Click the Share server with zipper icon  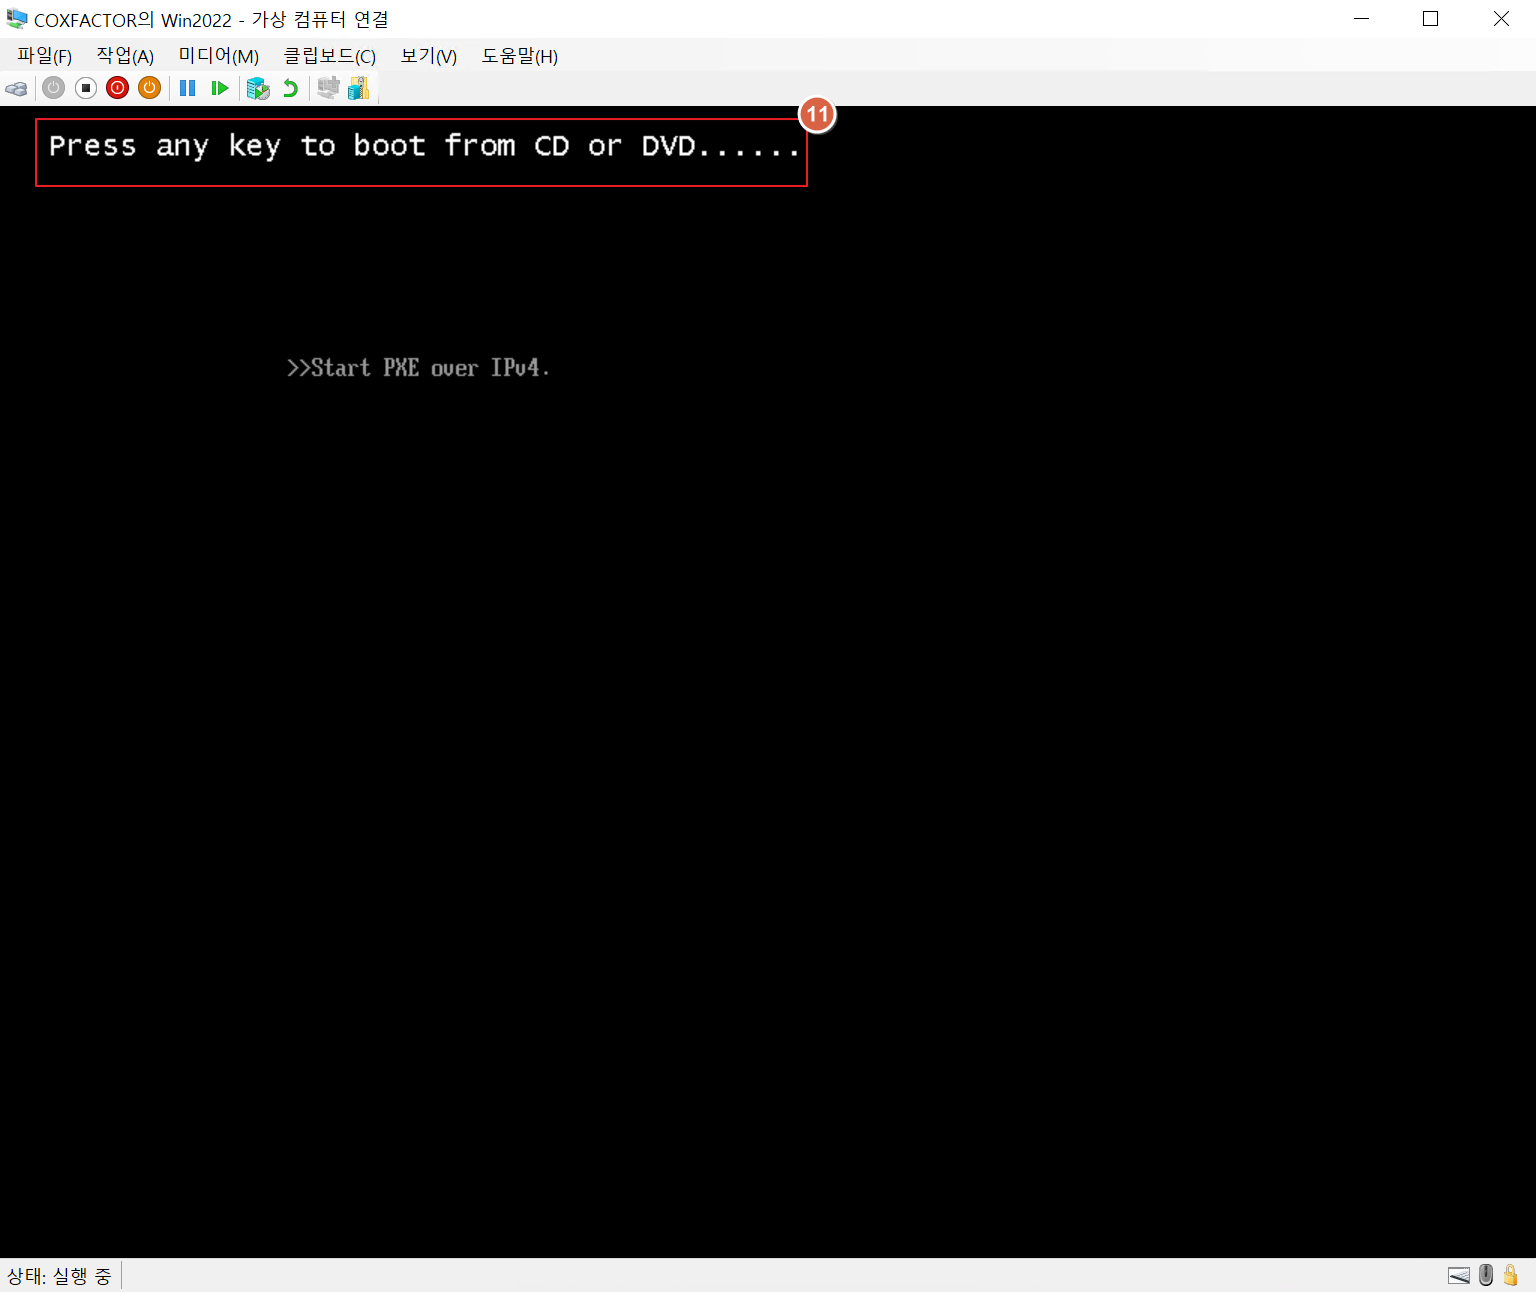click(x=359, y=88)
